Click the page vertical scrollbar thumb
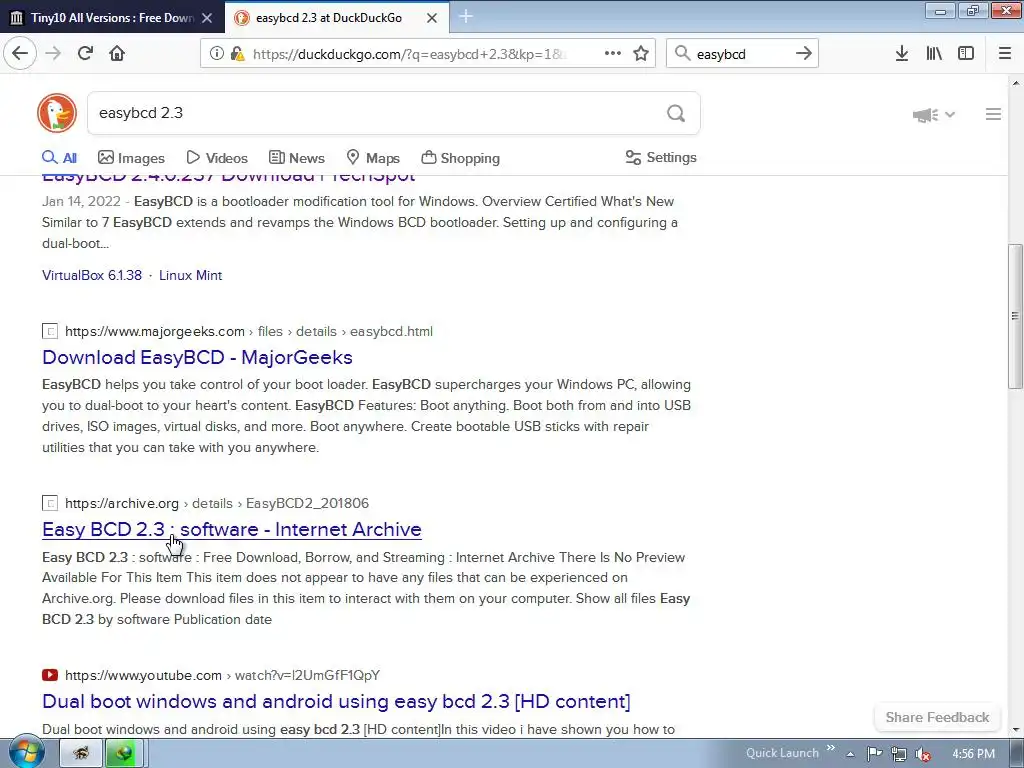 (x=1015, y=316)
